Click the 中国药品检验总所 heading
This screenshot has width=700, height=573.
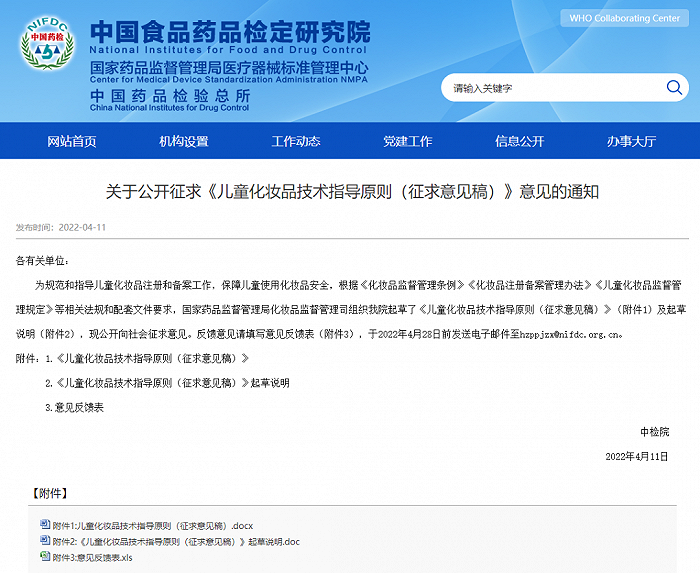pos(170,96)
